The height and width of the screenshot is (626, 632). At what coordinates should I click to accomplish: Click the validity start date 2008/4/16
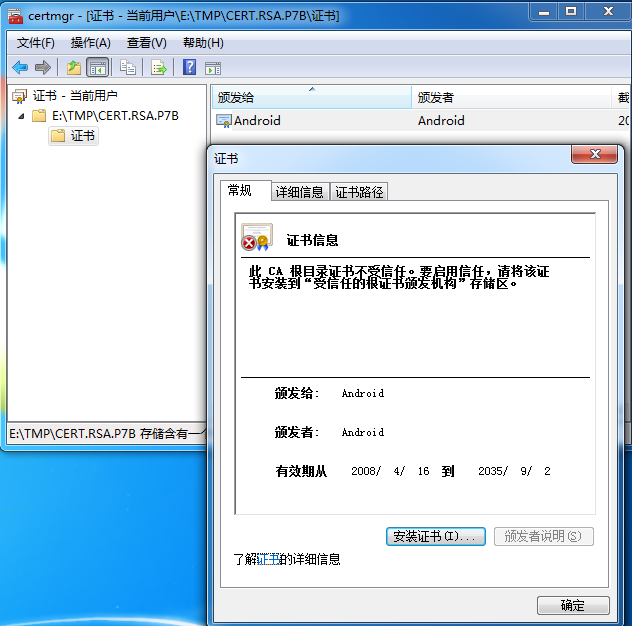390,471
